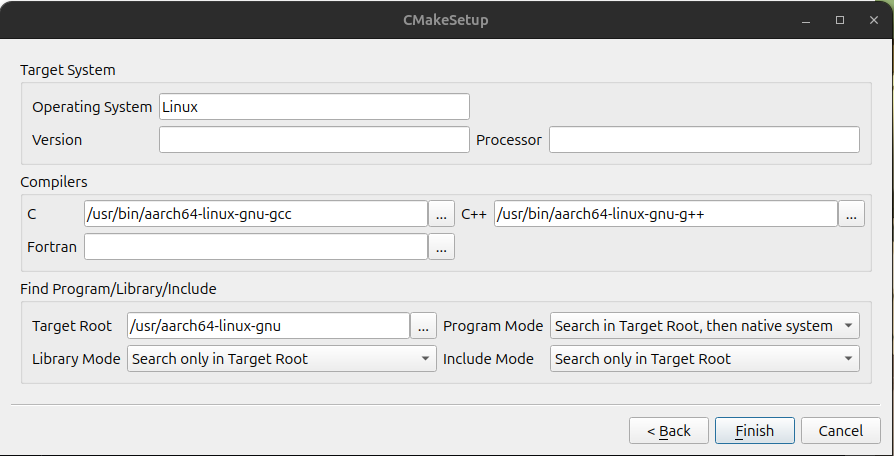Viewport: 894px width, 456px height.
Task: Minimize the CMakeSetup window
Action: [x=806, y=21]
